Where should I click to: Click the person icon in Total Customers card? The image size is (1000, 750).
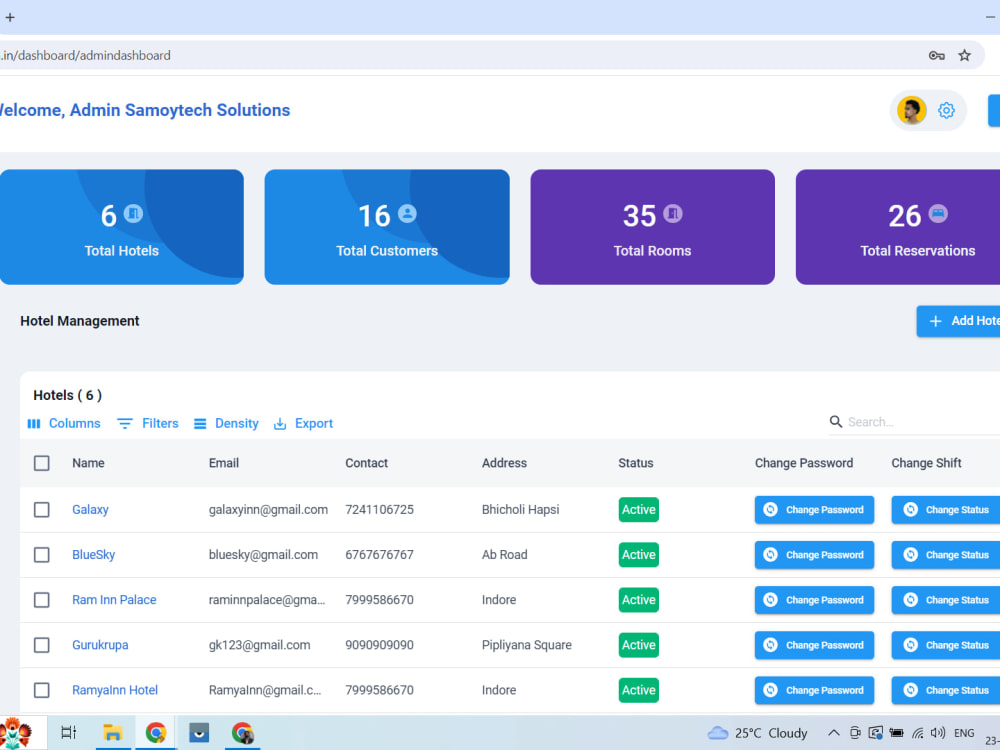(407, 213)
